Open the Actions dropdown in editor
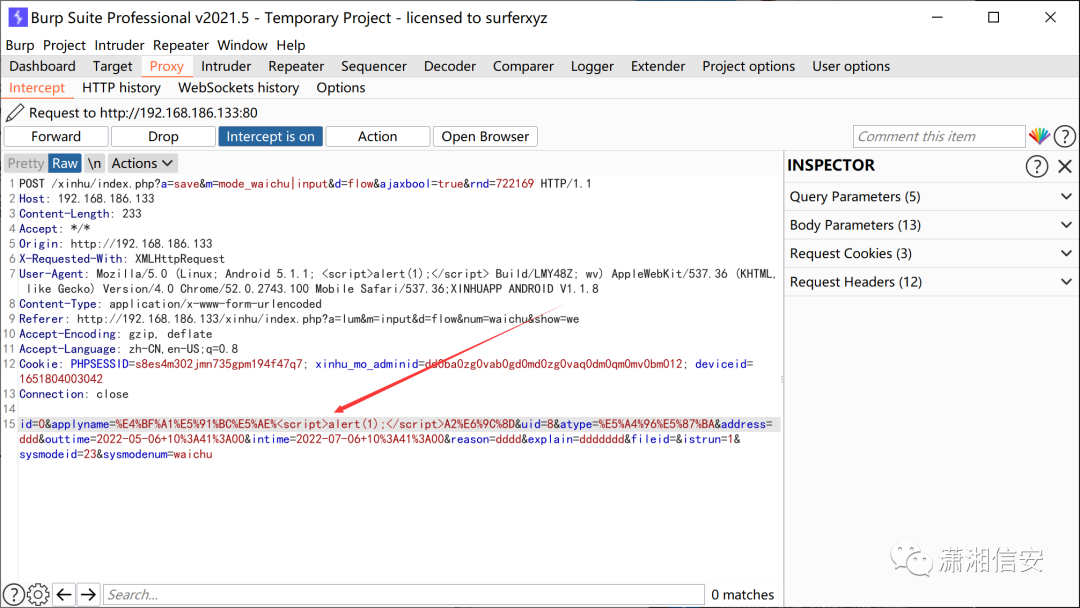Screen dimensions: 1080x608 click(143, 163)
